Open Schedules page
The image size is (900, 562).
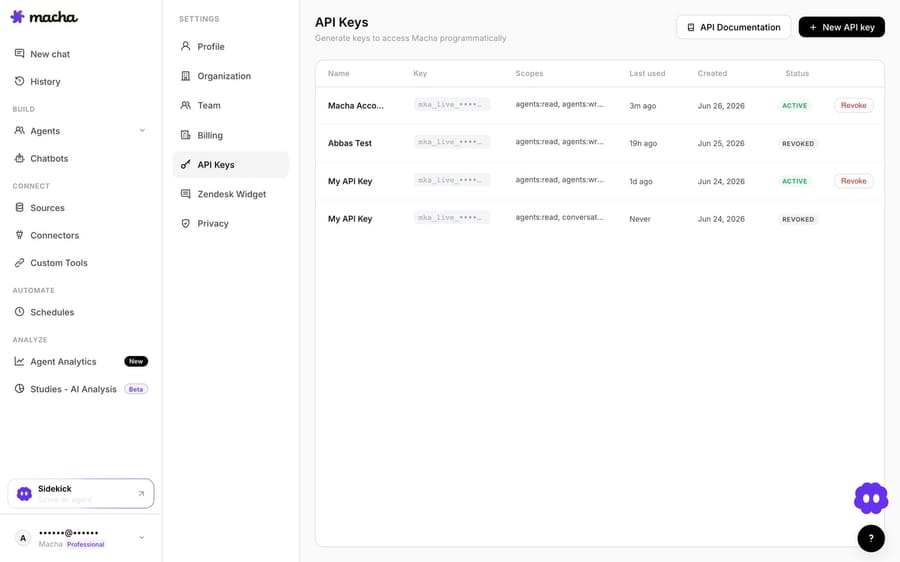80,312
